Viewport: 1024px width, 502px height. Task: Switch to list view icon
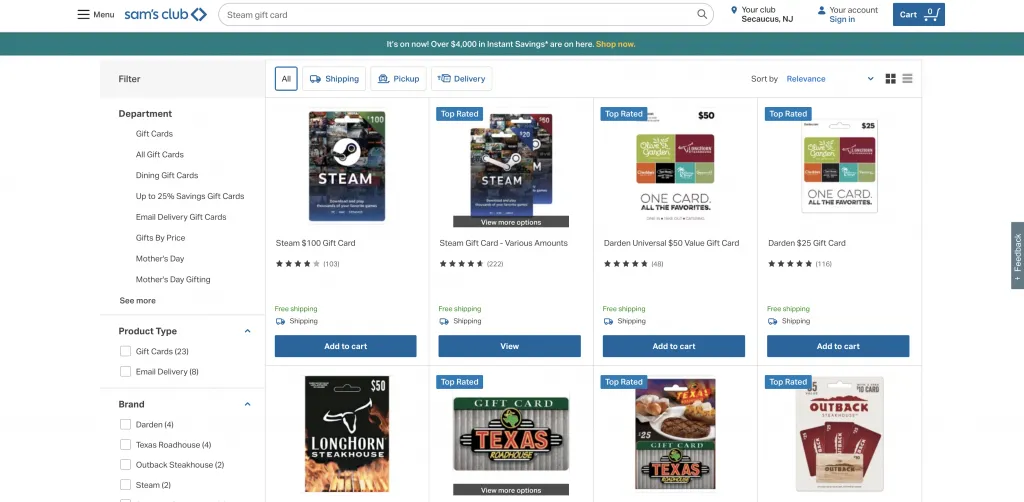907,79
